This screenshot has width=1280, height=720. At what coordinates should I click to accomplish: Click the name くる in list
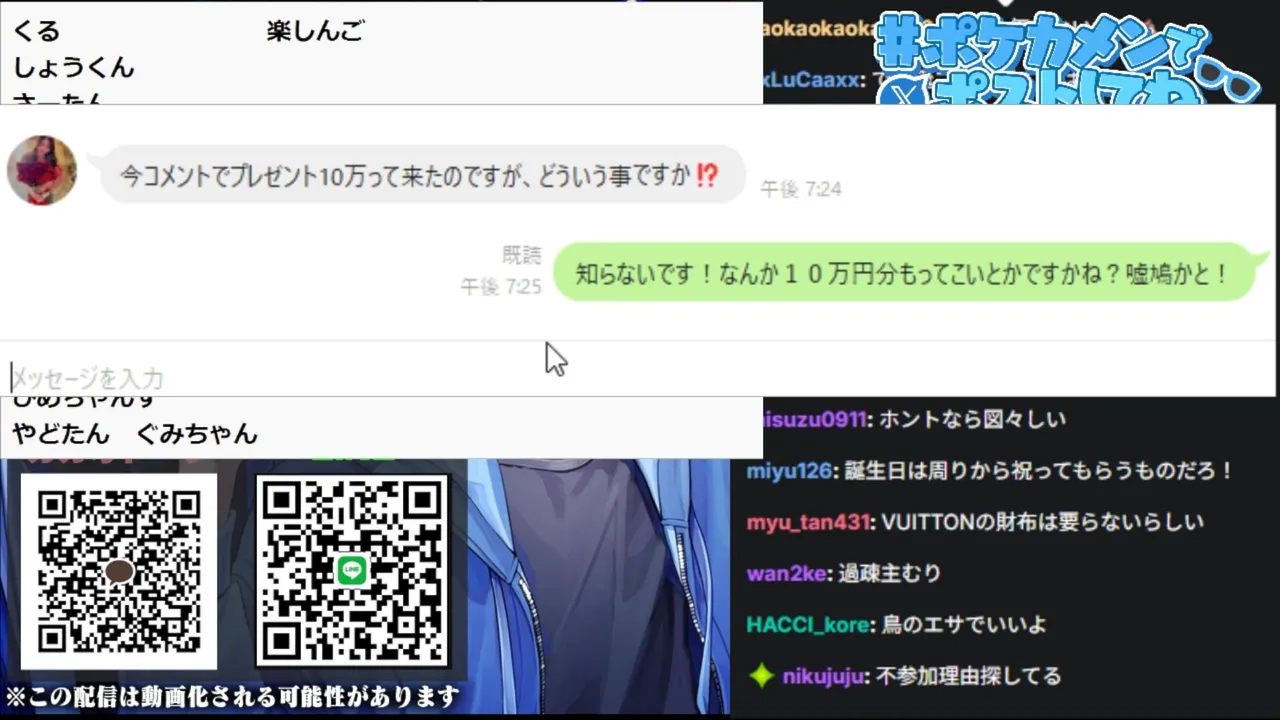(36, 32)
